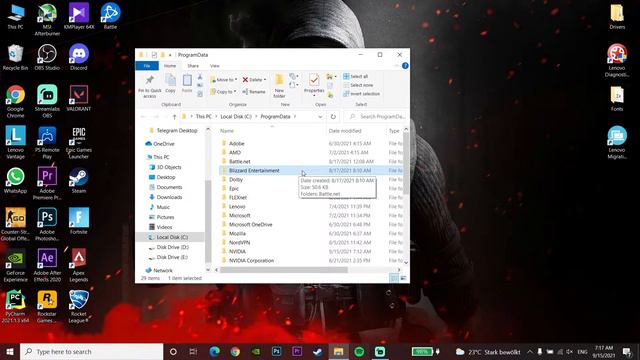Open Lenovo Vantage desktop icon
Screen dimensions: 640x360
[15, 142]
